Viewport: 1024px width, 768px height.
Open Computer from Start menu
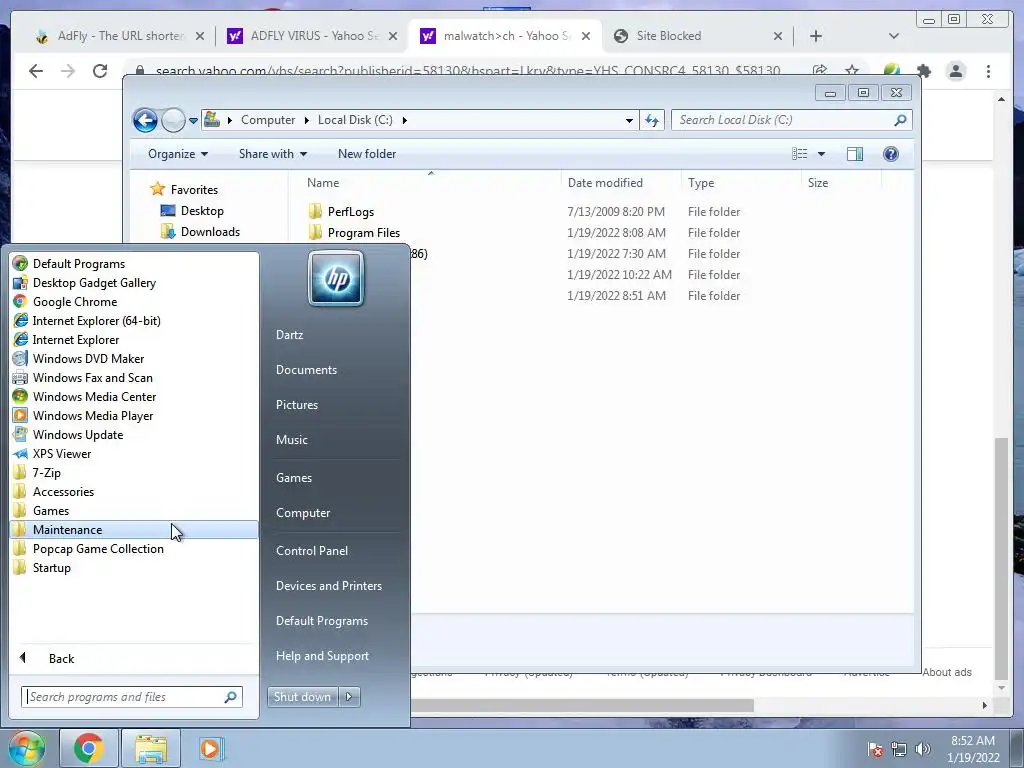pyautogui.click(x=302, y=513)
